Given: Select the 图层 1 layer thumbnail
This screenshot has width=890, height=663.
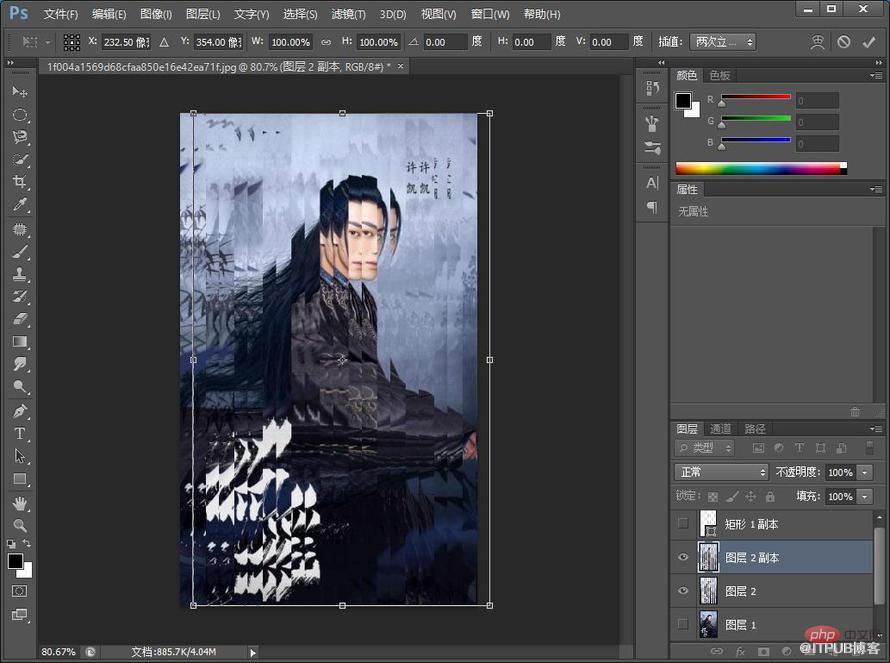Looking at the screenshot, I should coord(708,624).
